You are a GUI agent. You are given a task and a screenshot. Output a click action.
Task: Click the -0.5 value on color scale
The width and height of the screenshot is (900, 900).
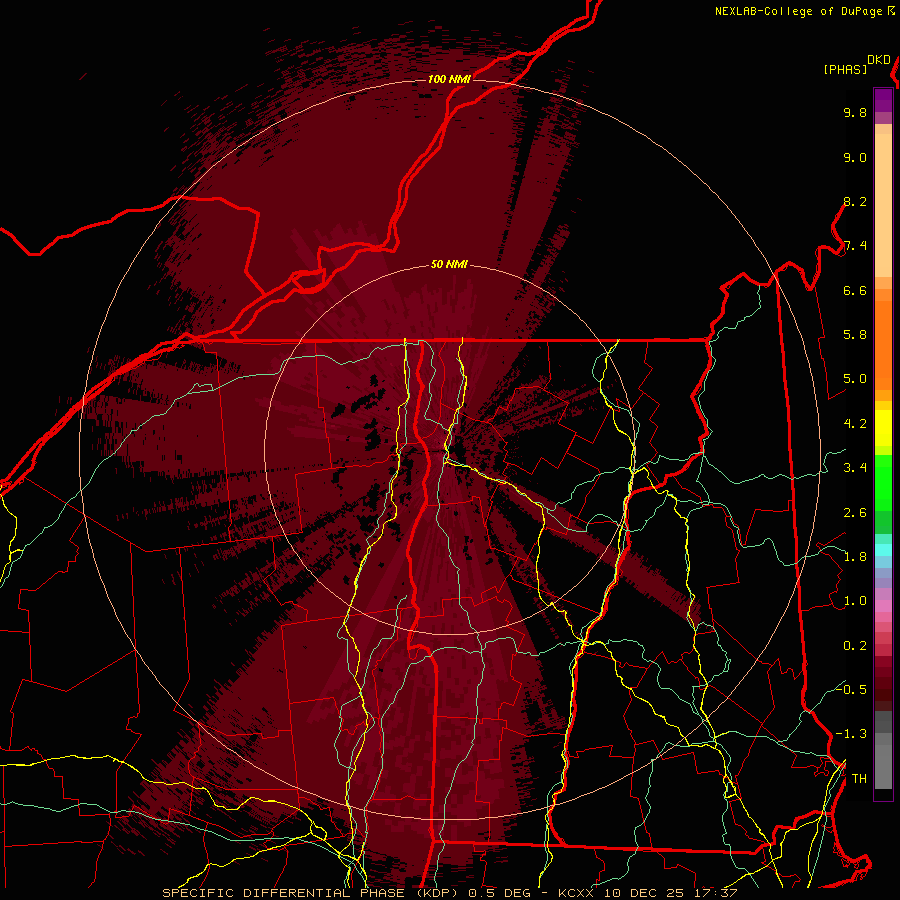[x=851, y=690]
